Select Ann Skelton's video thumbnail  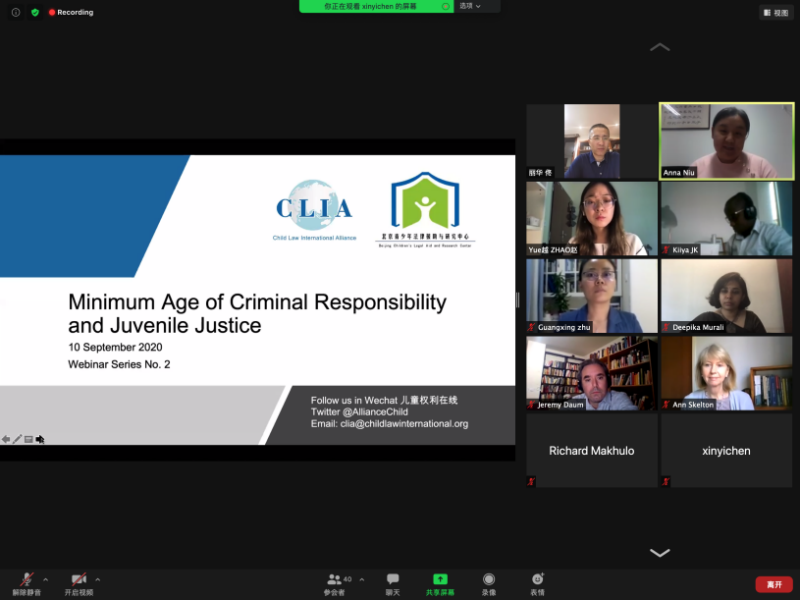click(x=726, y=373)
